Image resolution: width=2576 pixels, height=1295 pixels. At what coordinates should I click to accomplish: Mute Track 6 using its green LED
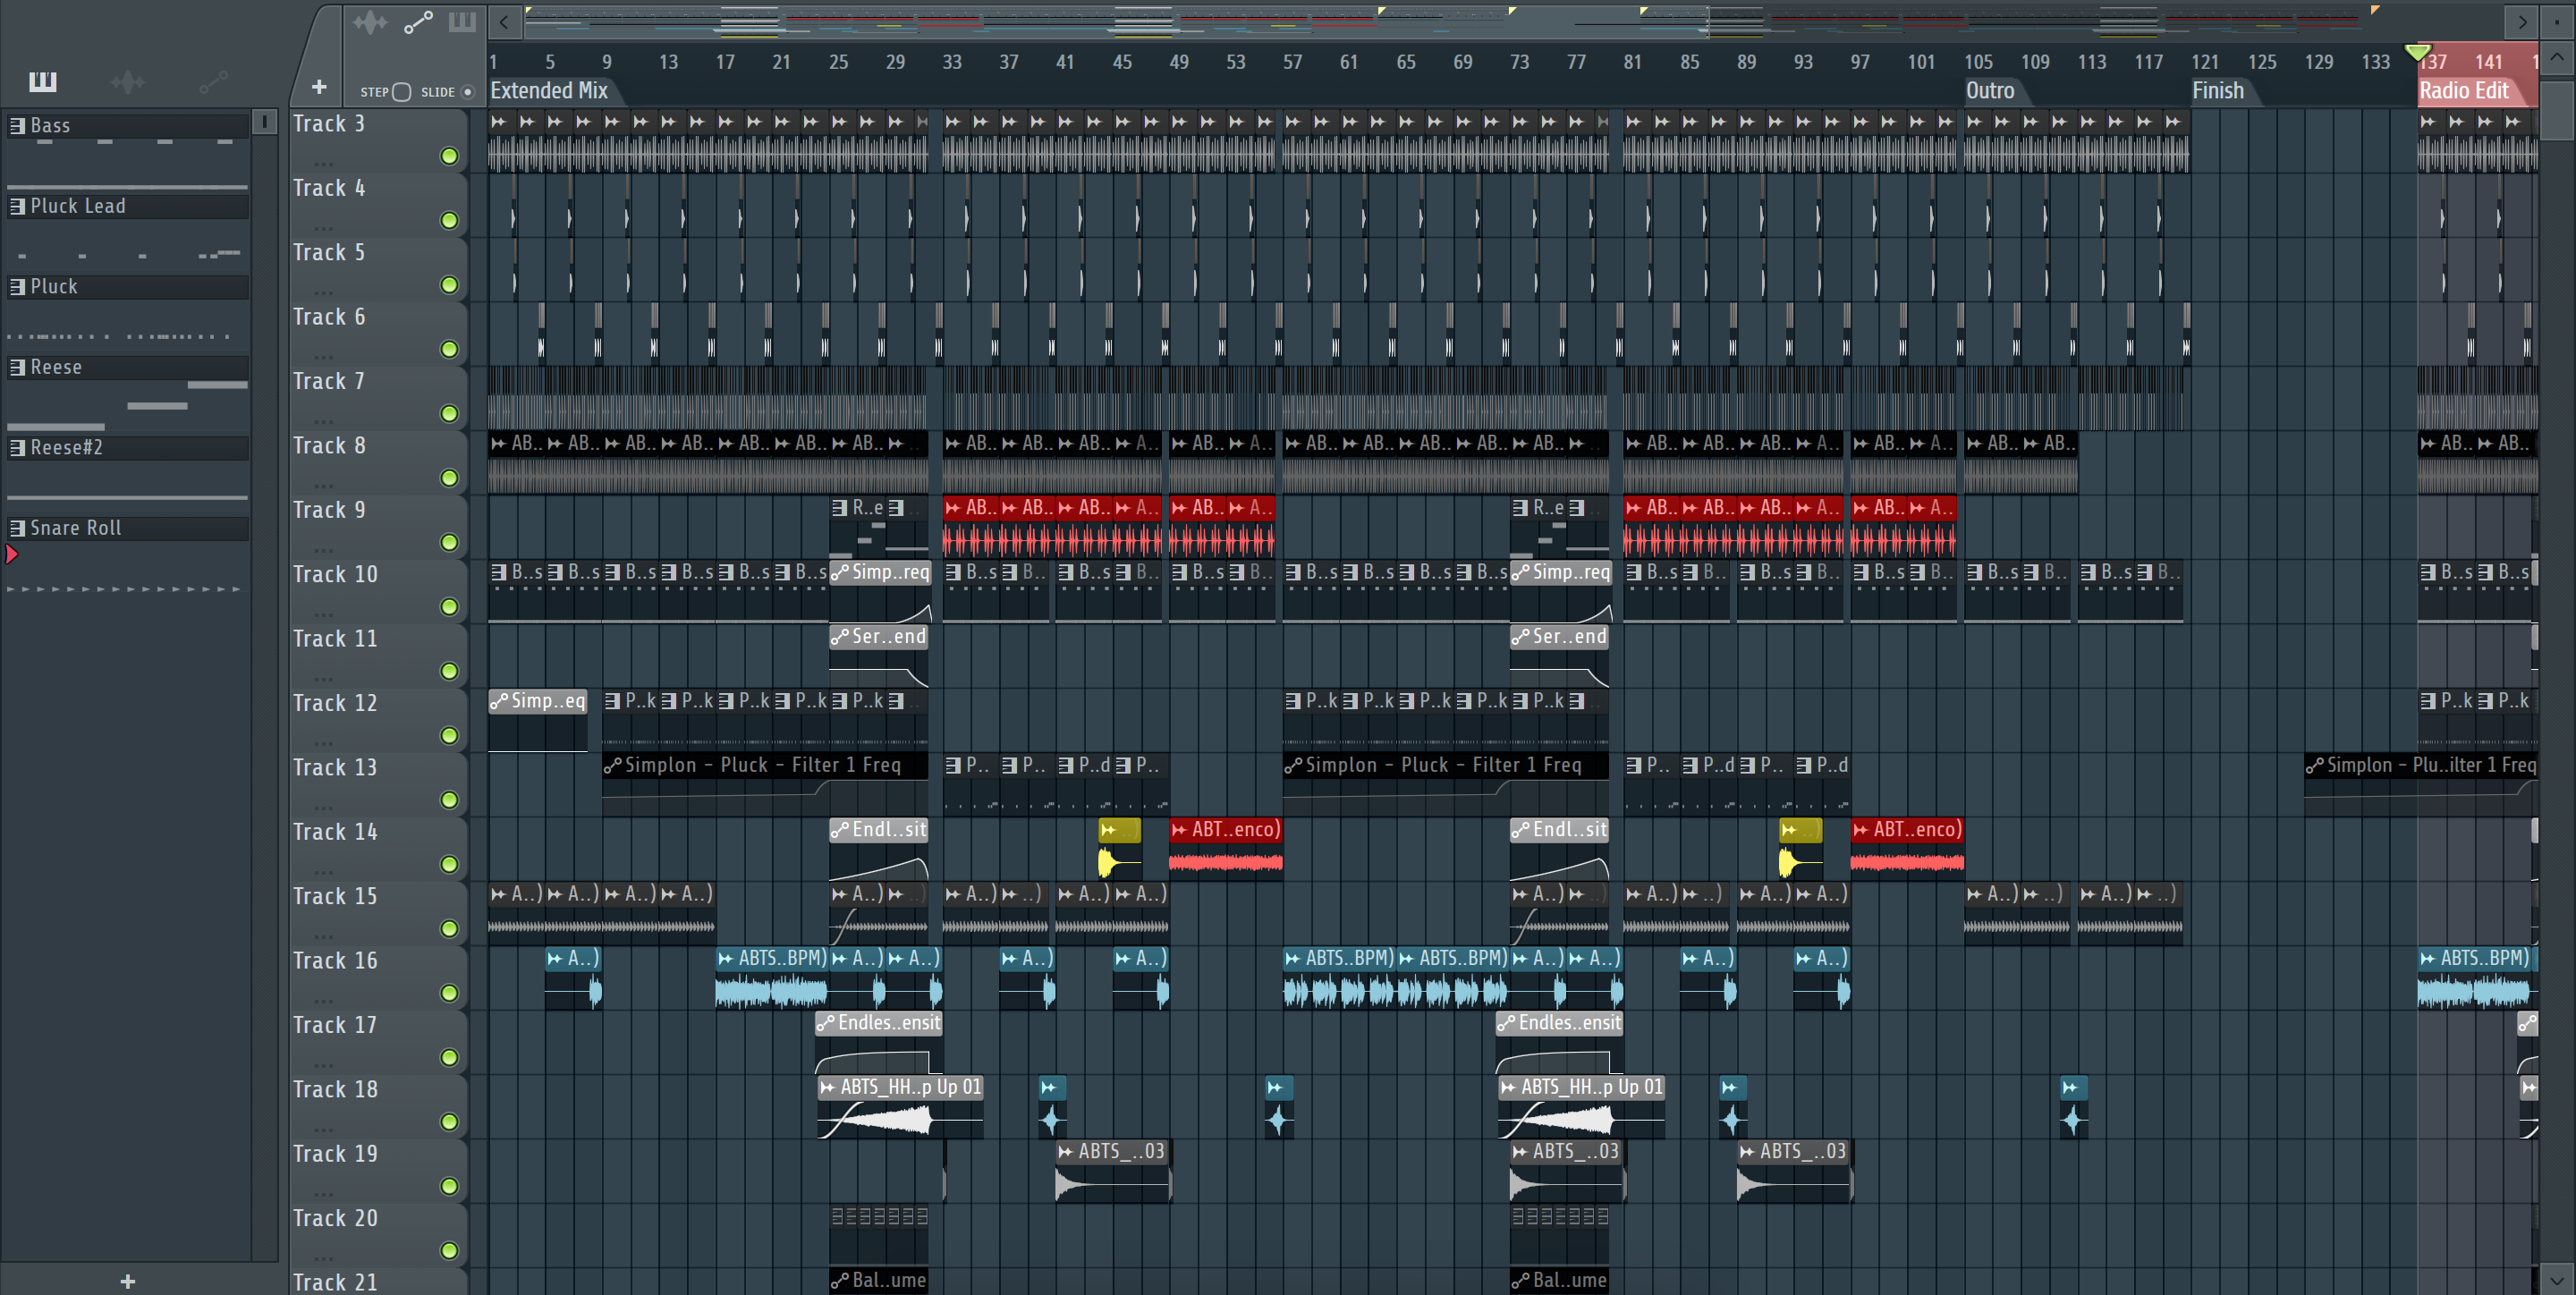click(449, 349)
